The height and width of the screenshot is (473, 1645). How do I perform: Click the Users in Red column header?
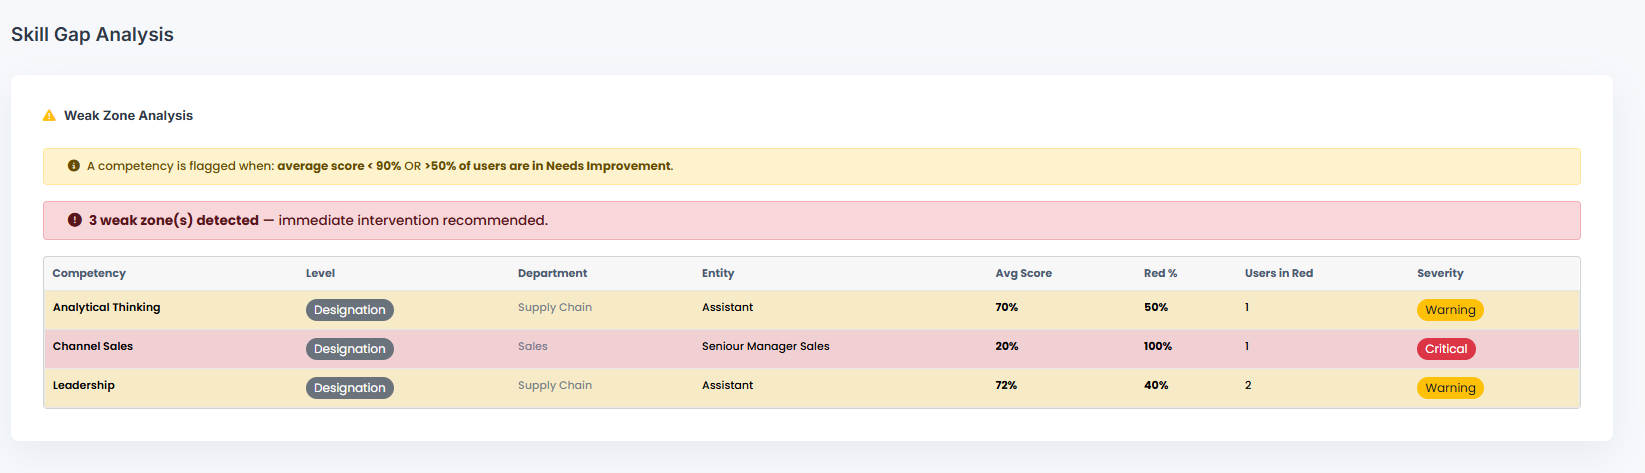click(x=1279, y=273)
